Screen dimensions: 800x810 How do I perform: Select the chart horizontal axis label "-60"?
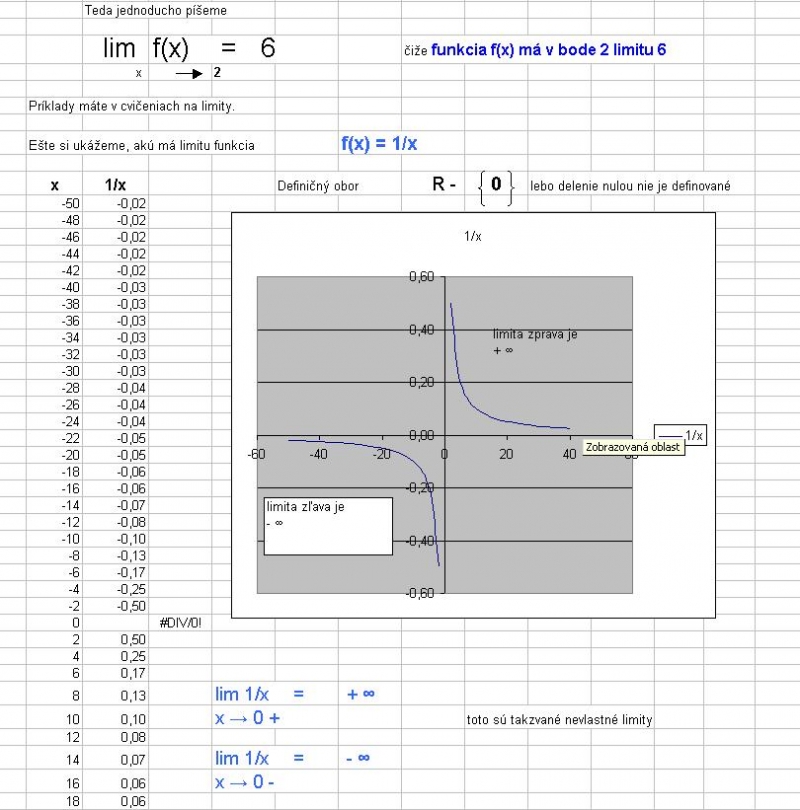(x=256, y=454)
